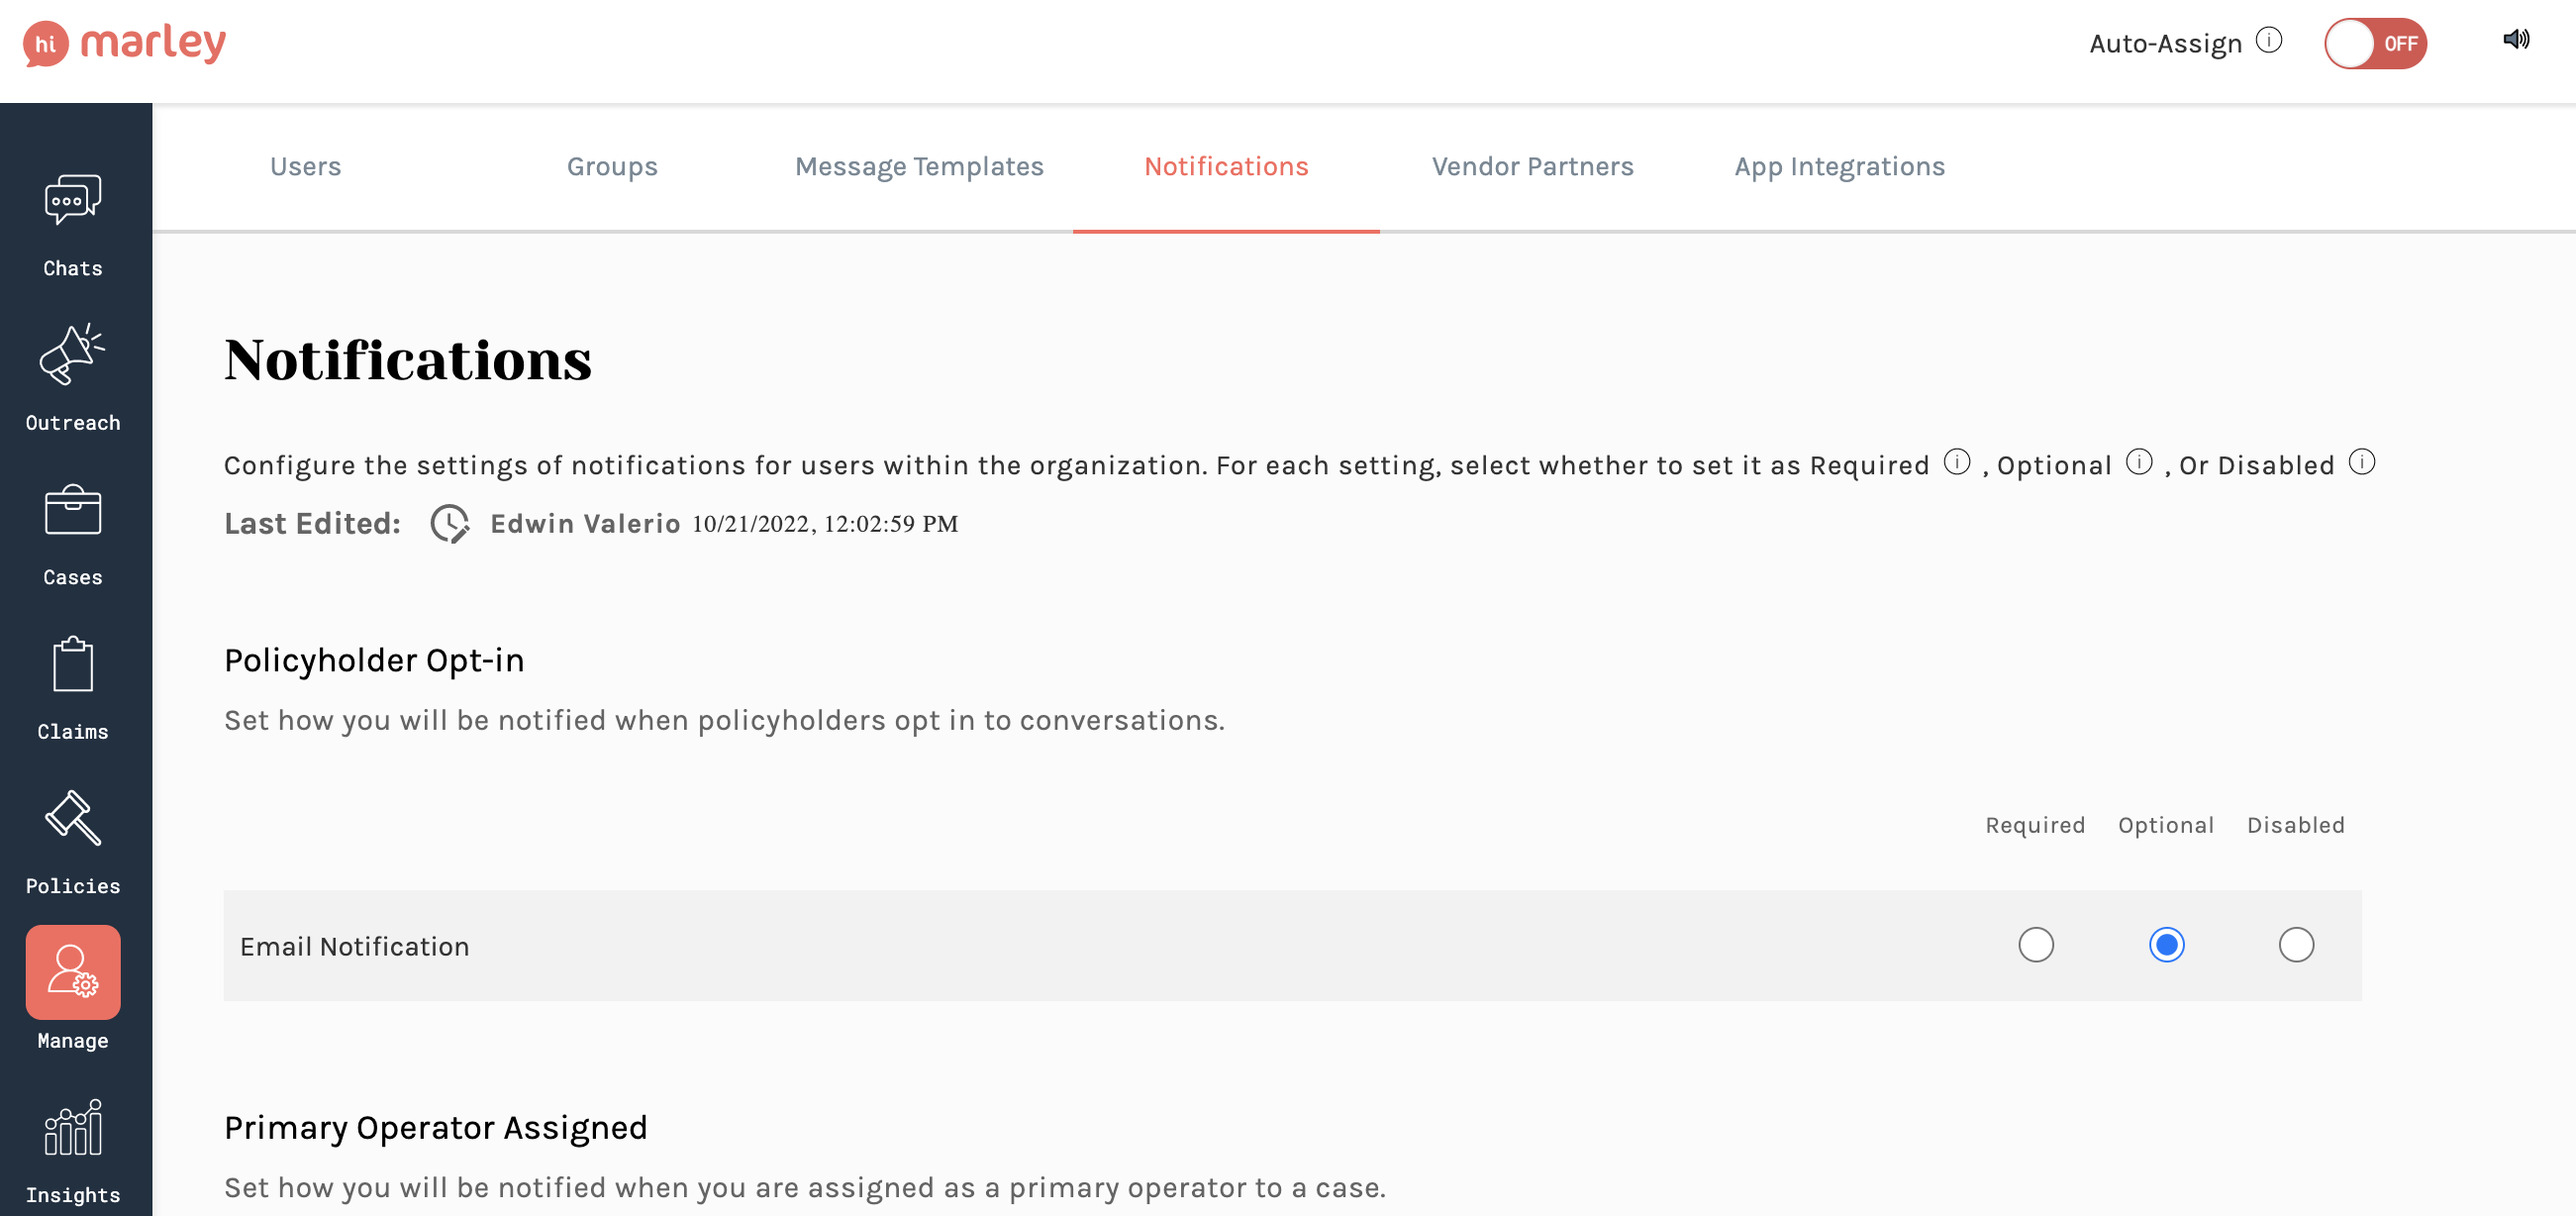The height and width of the screenshot is (1216, 2576).
Task: Set Email Notification to Required
Action: click(2036, 945)
